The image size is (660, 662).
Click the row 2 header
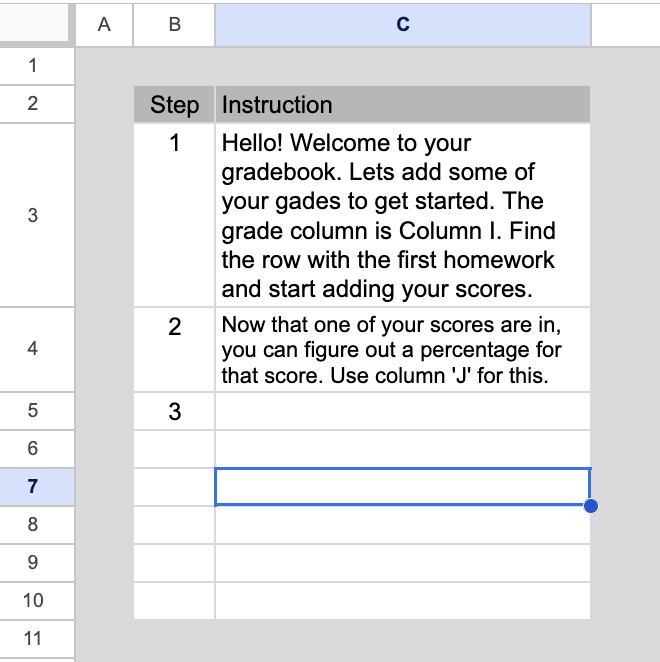point(33,104)
